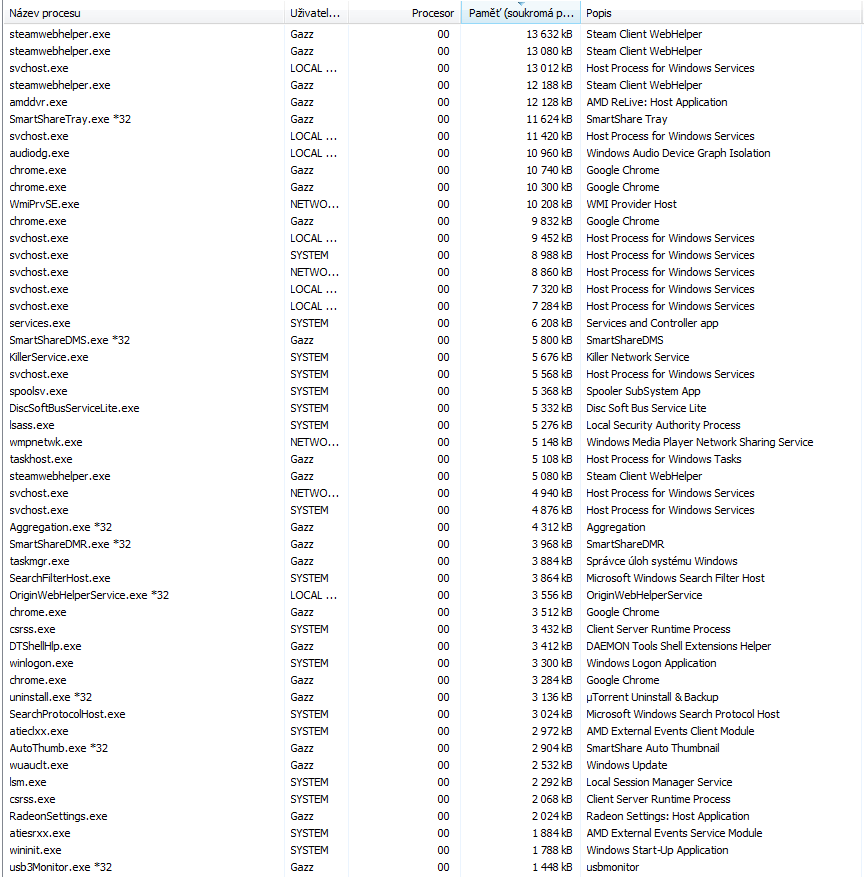Select the DiscSoftBusServiceLite.exe process

[433, 408]
